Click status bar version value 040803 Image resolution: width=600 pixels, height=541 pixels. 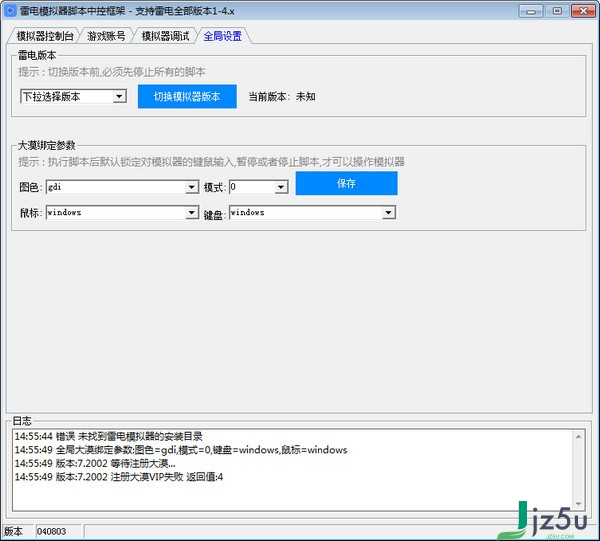click(x=51, y=531)
